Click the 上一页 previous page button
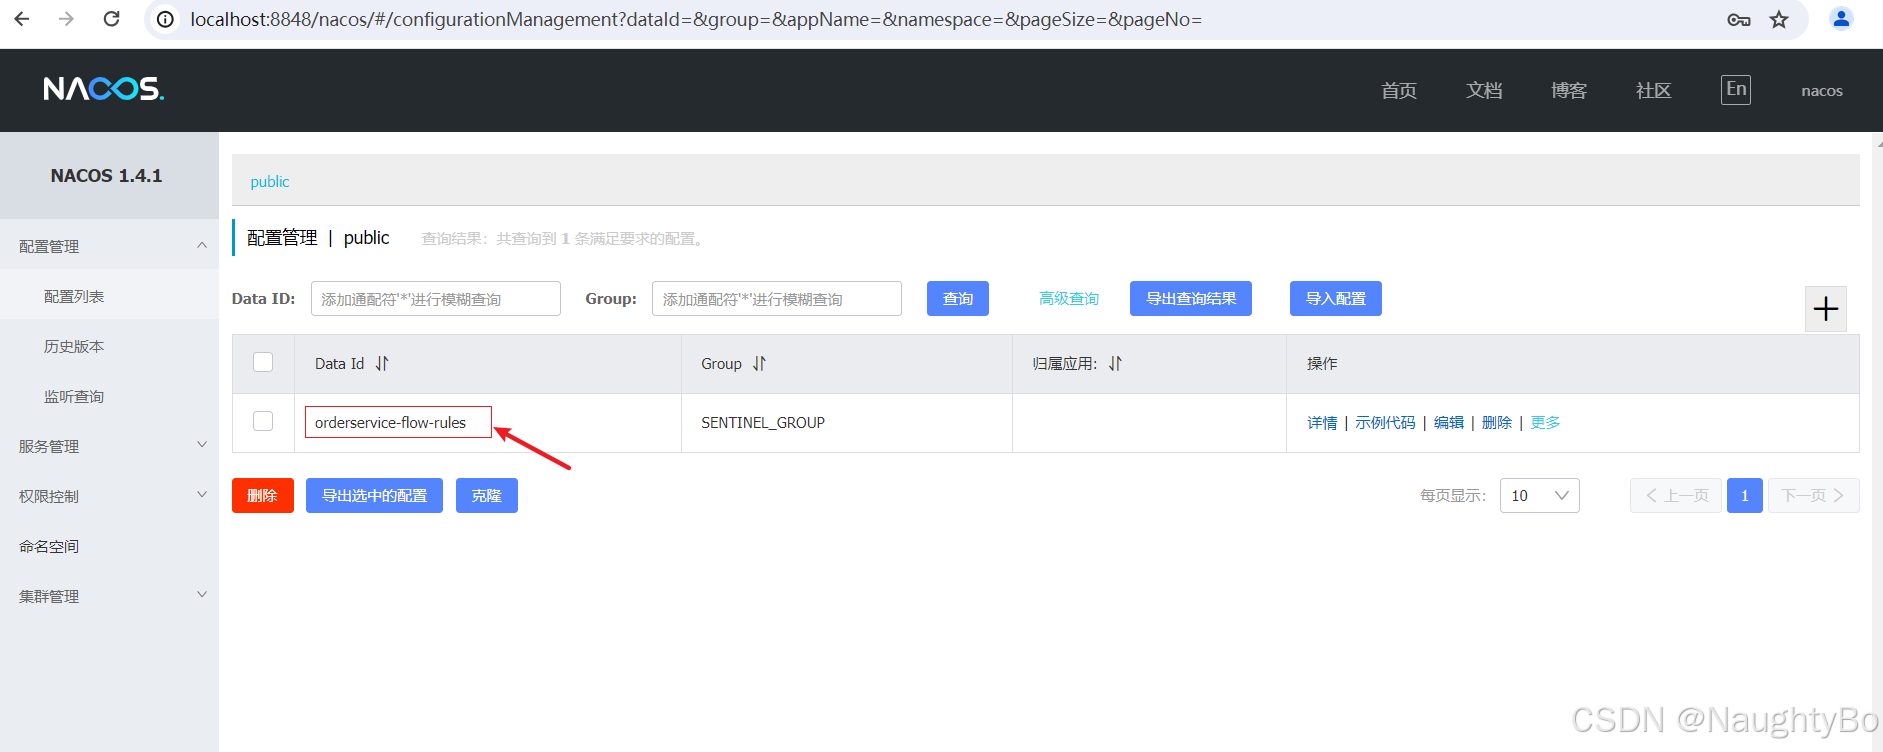The height and width of the screenshot is (752, 1883). point(1676,495)
